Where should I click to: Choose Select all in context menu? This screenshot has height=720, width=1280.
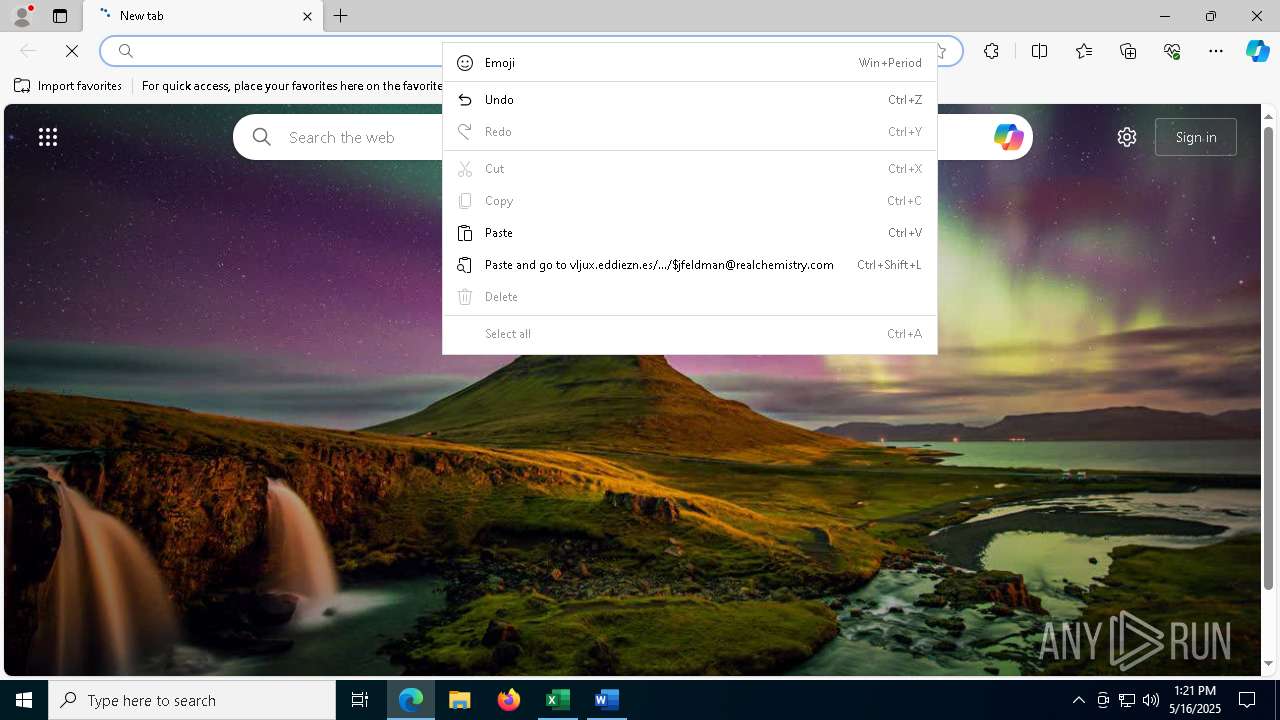pos(690,334)
